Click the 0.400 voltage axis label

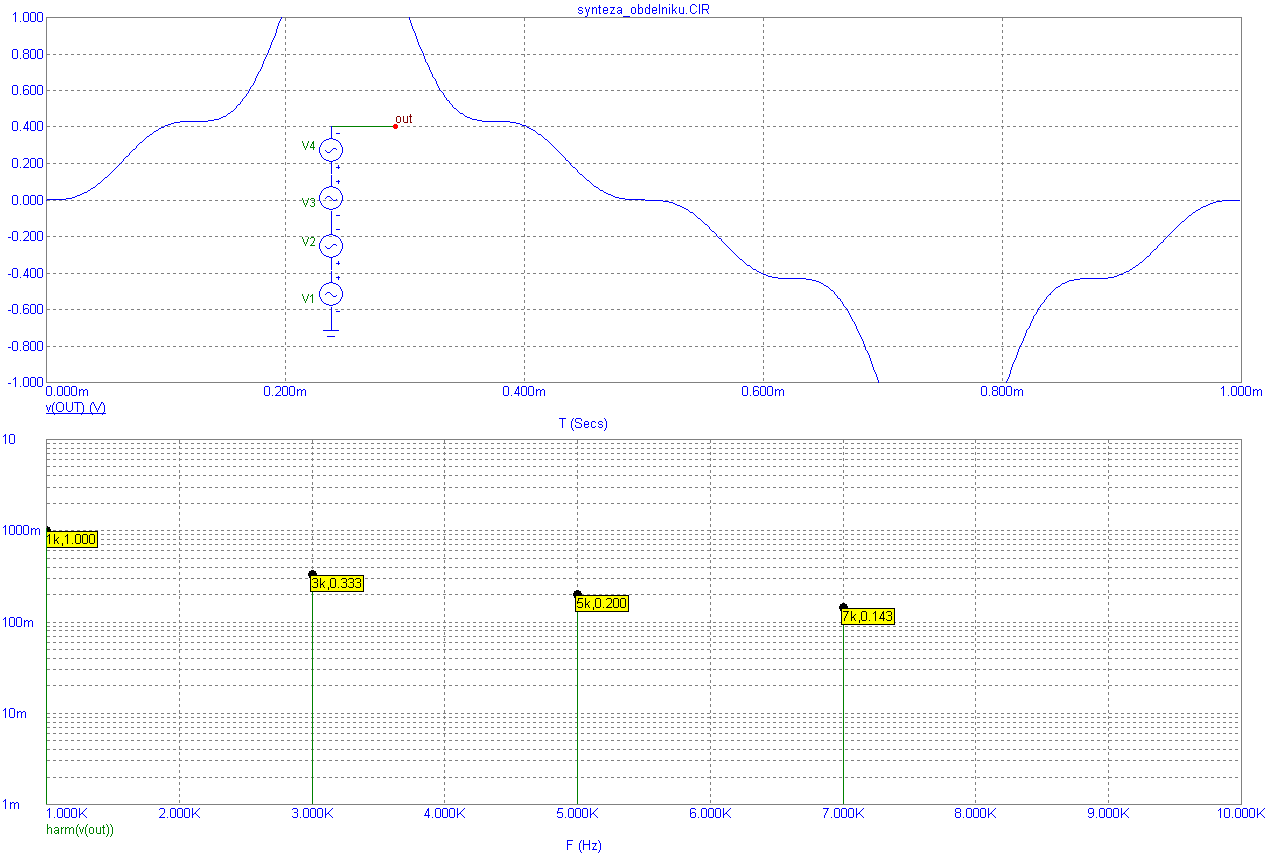[26, 127]
